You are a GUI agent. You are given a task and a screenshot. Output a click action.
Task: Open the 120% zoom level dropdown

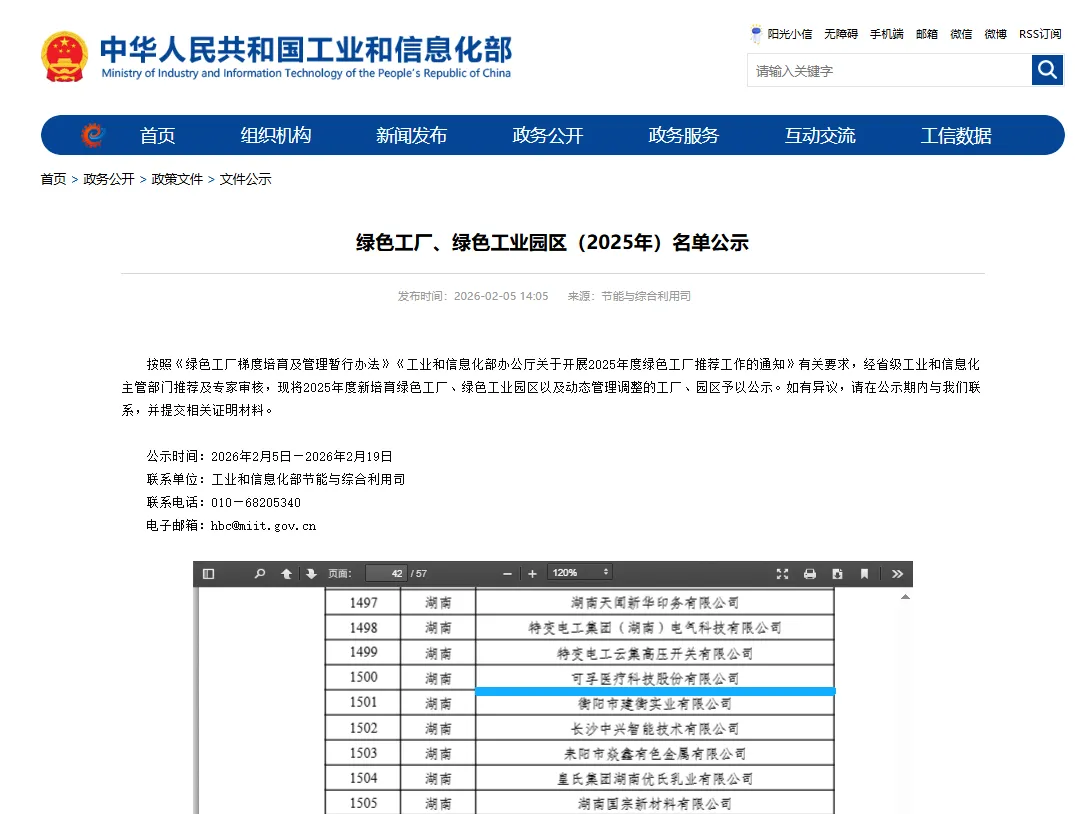[x=579, y=573]
